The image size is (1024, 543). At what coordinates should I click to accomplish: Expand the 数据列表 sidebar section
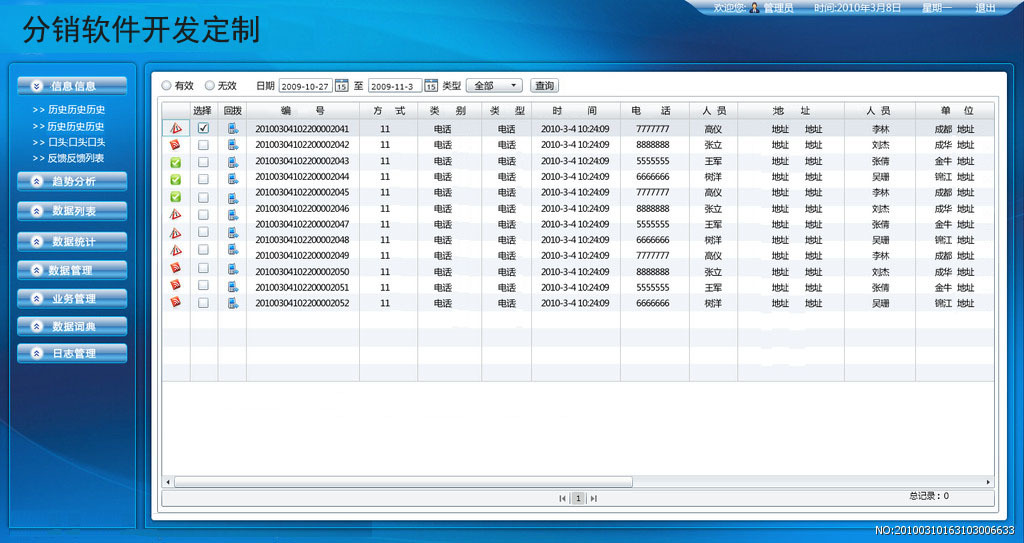coord(72,211)
